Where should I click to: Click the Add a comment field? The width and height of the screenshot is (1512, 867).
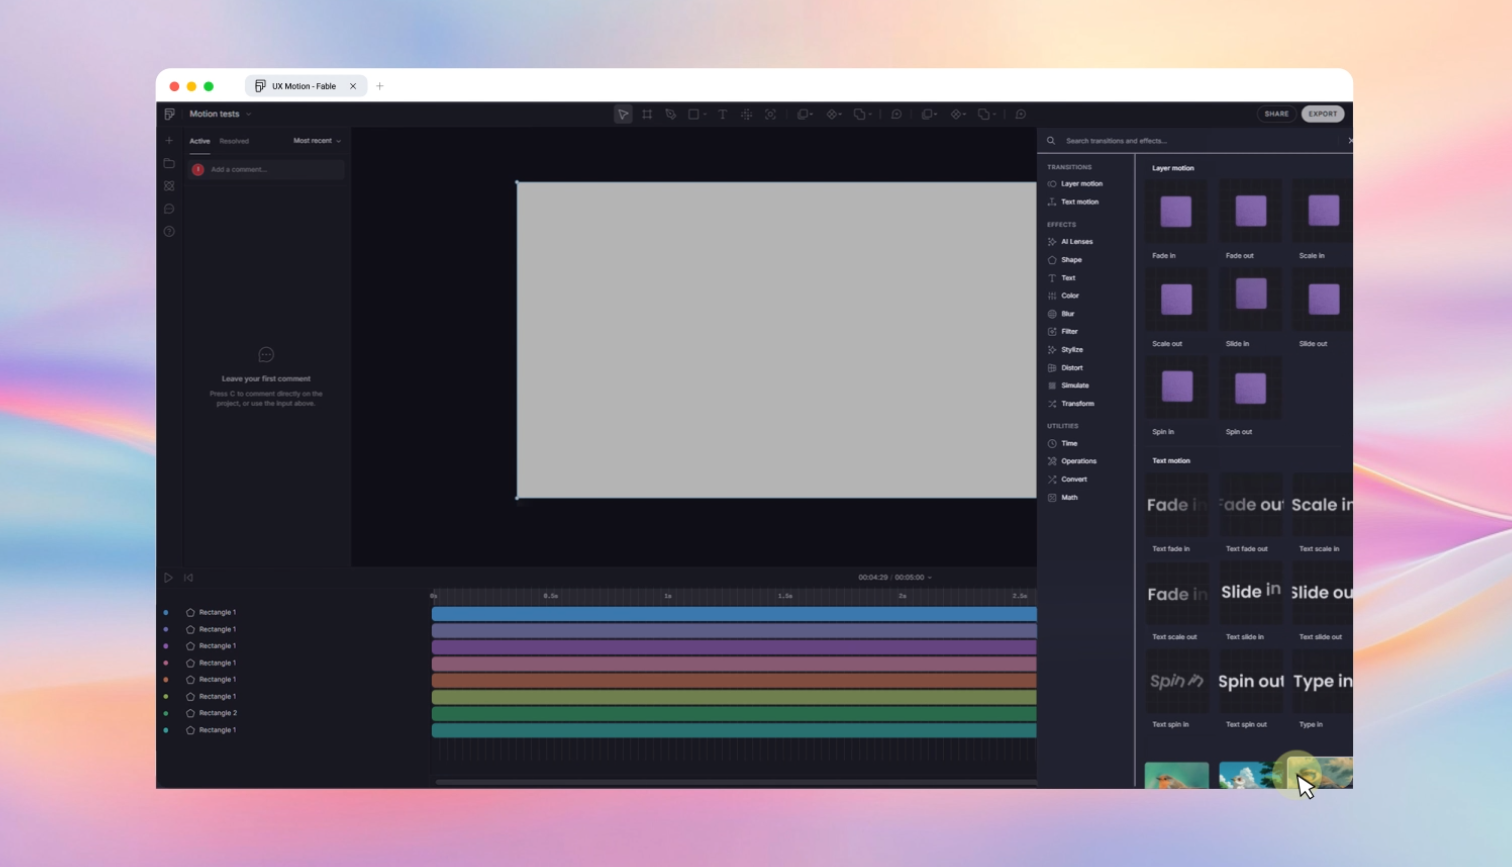pos(267,170)
